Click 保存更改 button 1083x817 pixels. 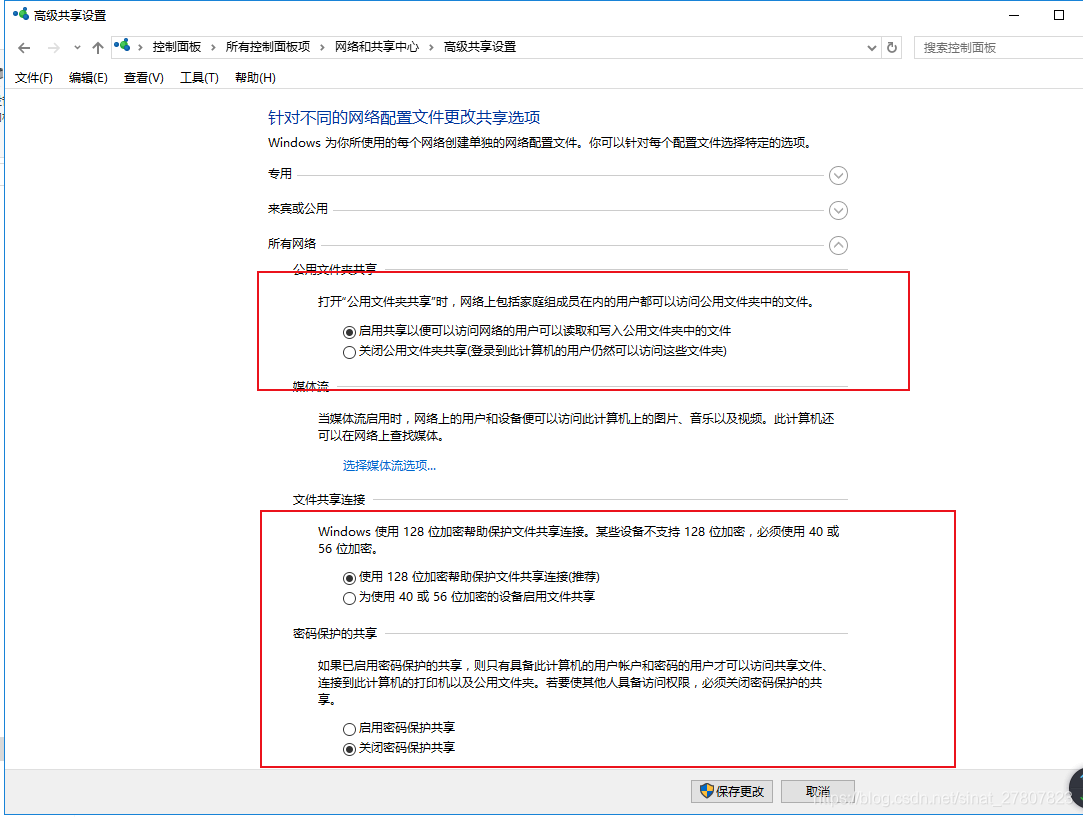[x=731, y=791]
